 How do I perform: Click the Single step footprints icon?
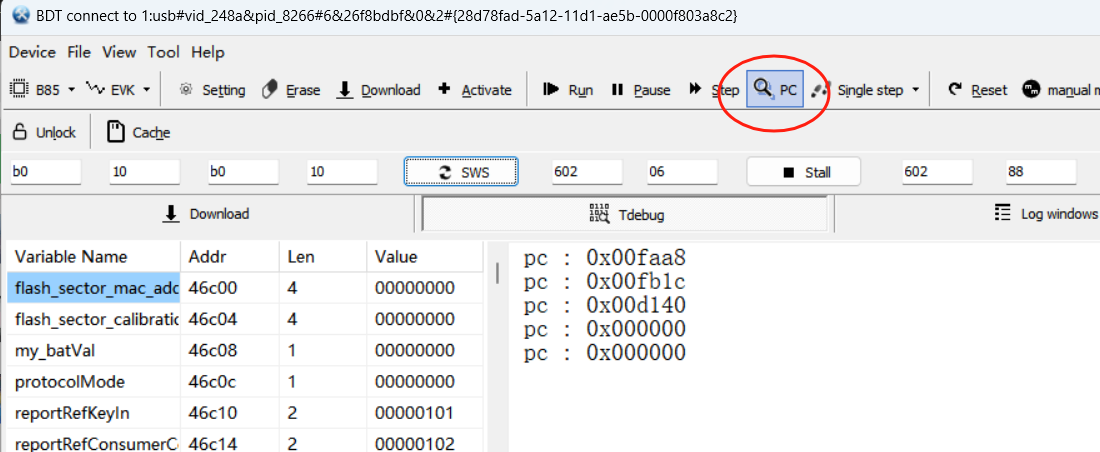pyautogui.click(x=821, y=89)
